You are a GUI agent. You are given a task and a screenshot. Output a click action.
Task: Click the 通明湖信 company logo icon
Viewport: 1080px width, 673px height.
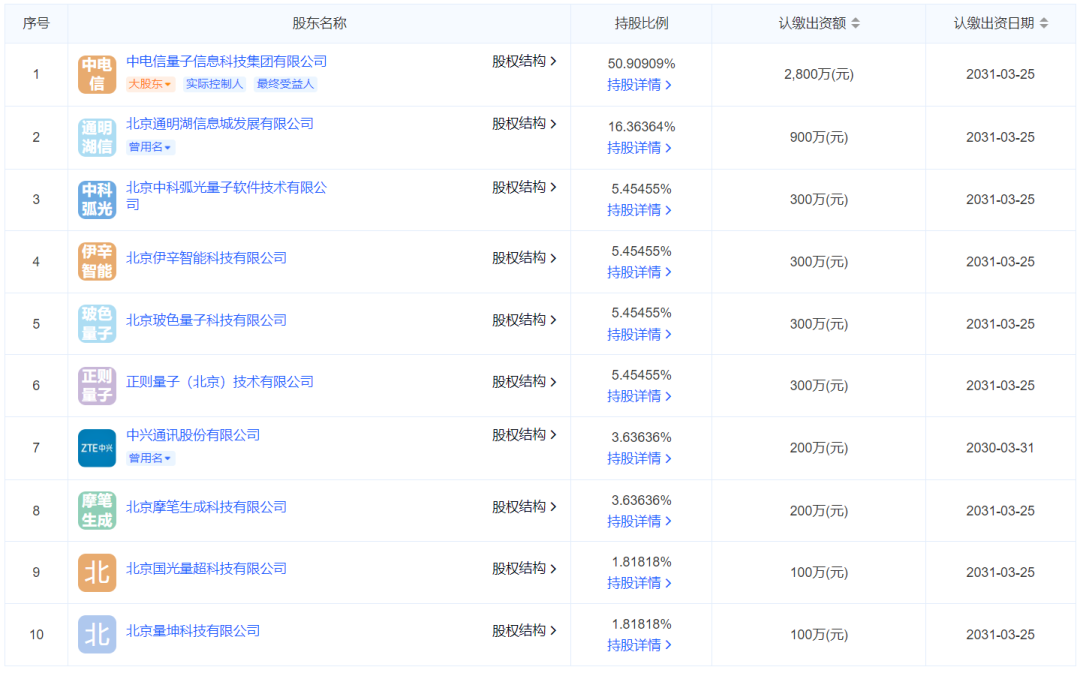click(97, 137)
